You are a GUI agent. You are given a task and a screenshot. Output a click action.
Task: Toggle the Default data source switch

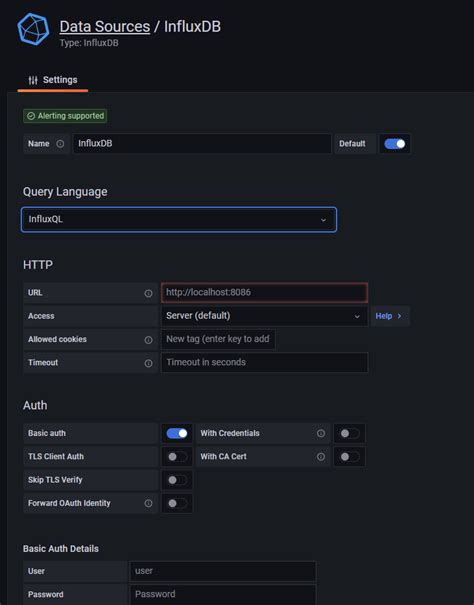[x=394, y=144]
